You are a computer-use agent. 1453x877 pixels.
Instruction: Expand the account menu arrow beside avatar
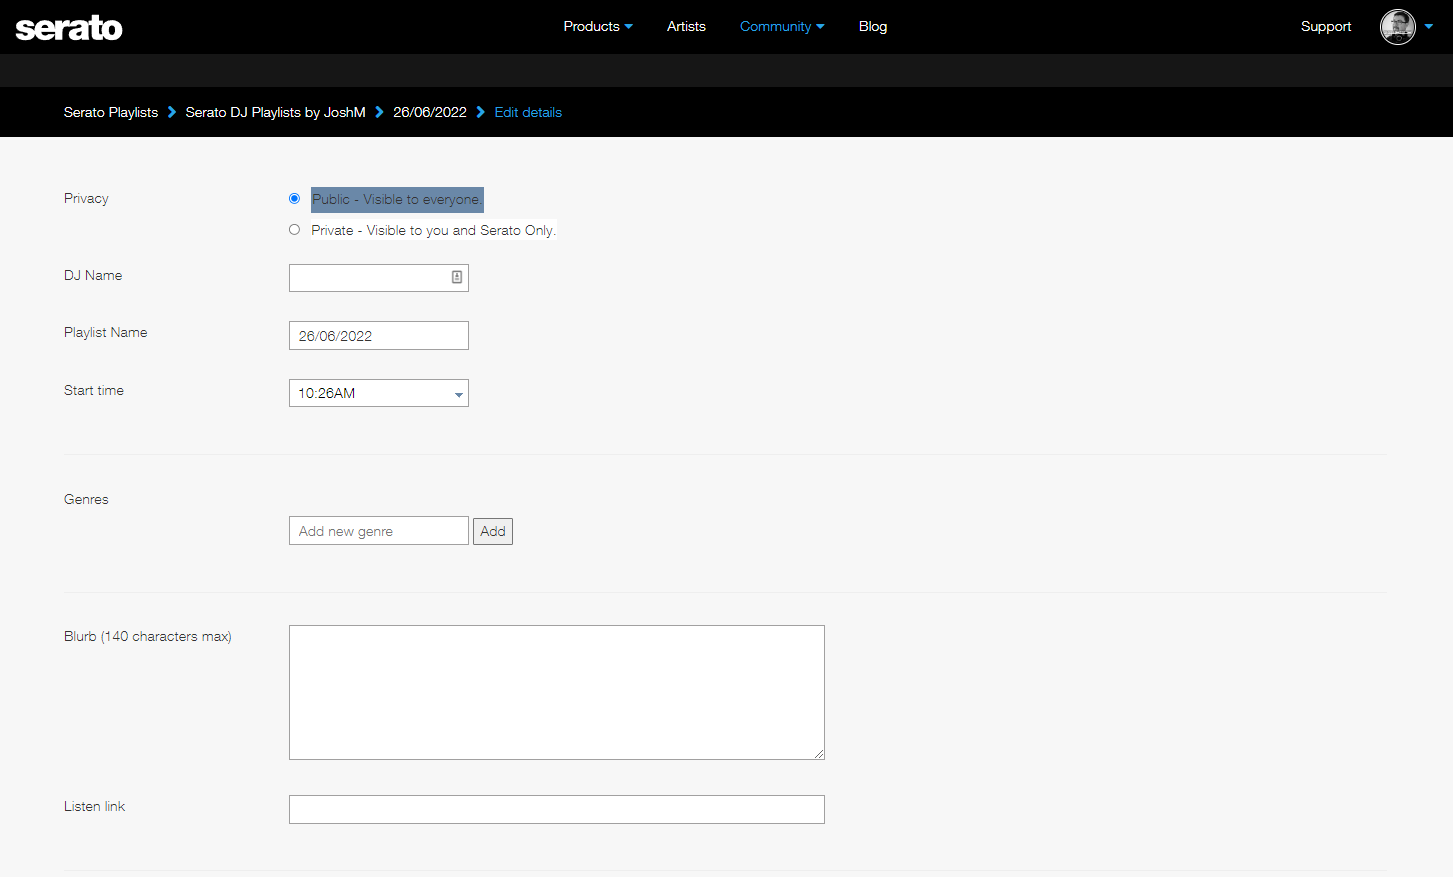[1429, 27]
